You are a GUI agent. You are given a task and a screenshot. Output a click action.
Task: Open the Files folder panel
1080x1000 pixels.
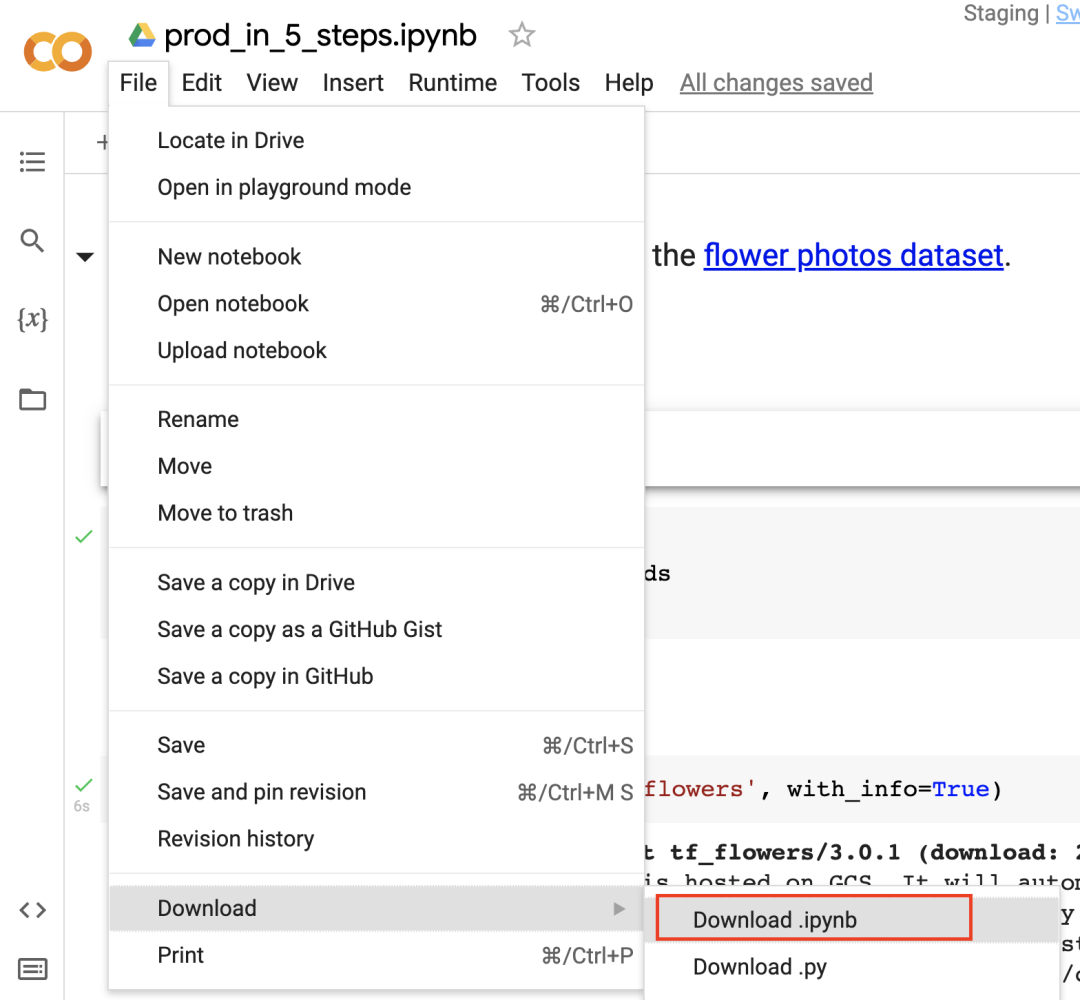(x=33, y=400)
